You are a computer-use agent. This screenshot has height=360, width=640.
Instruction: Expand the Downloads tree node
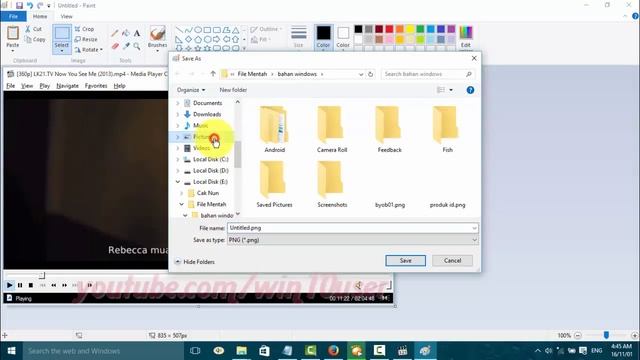click(178, 114)
